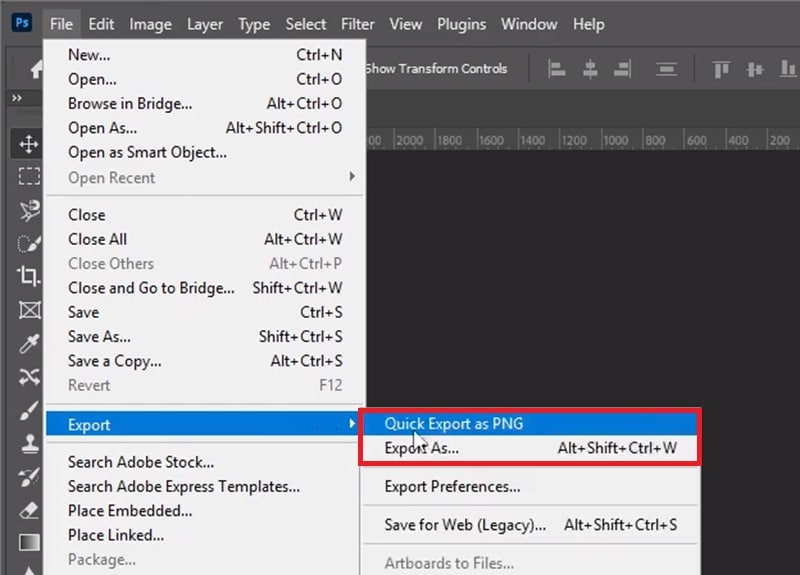Viewport: 800px width, 575px height.
Task: Choose Place Linked...
Action: pos(205,535)
